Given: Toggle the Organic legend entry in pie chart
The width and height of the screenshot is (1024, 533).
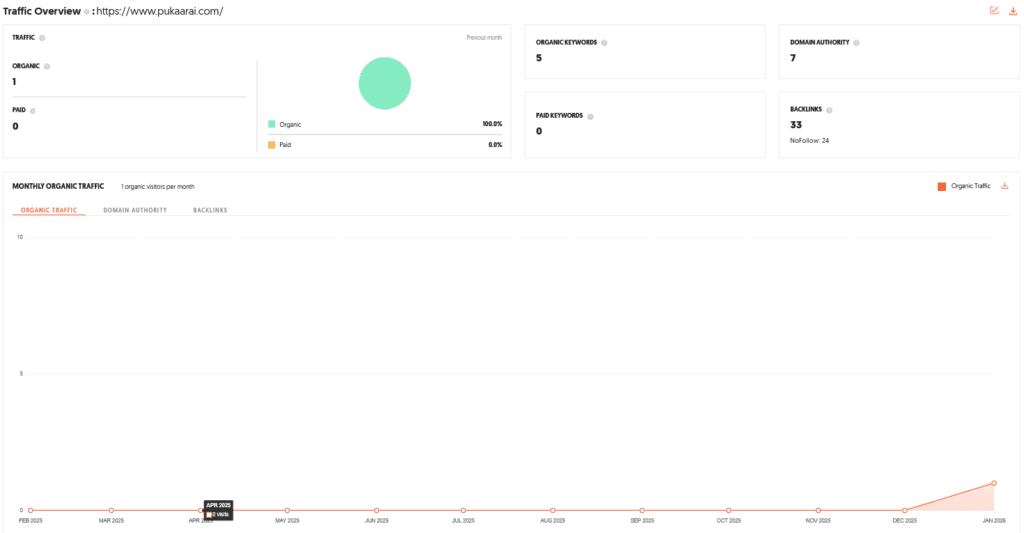Looking at the screenshot, I should (x=285, y=125).
